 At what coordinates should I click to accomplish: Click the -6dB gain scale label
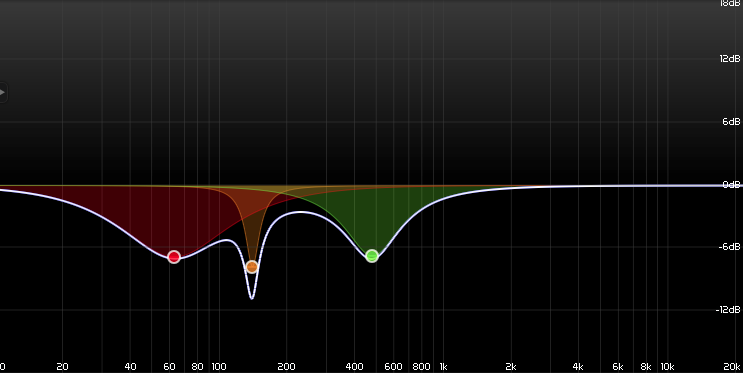pos(730,247)
